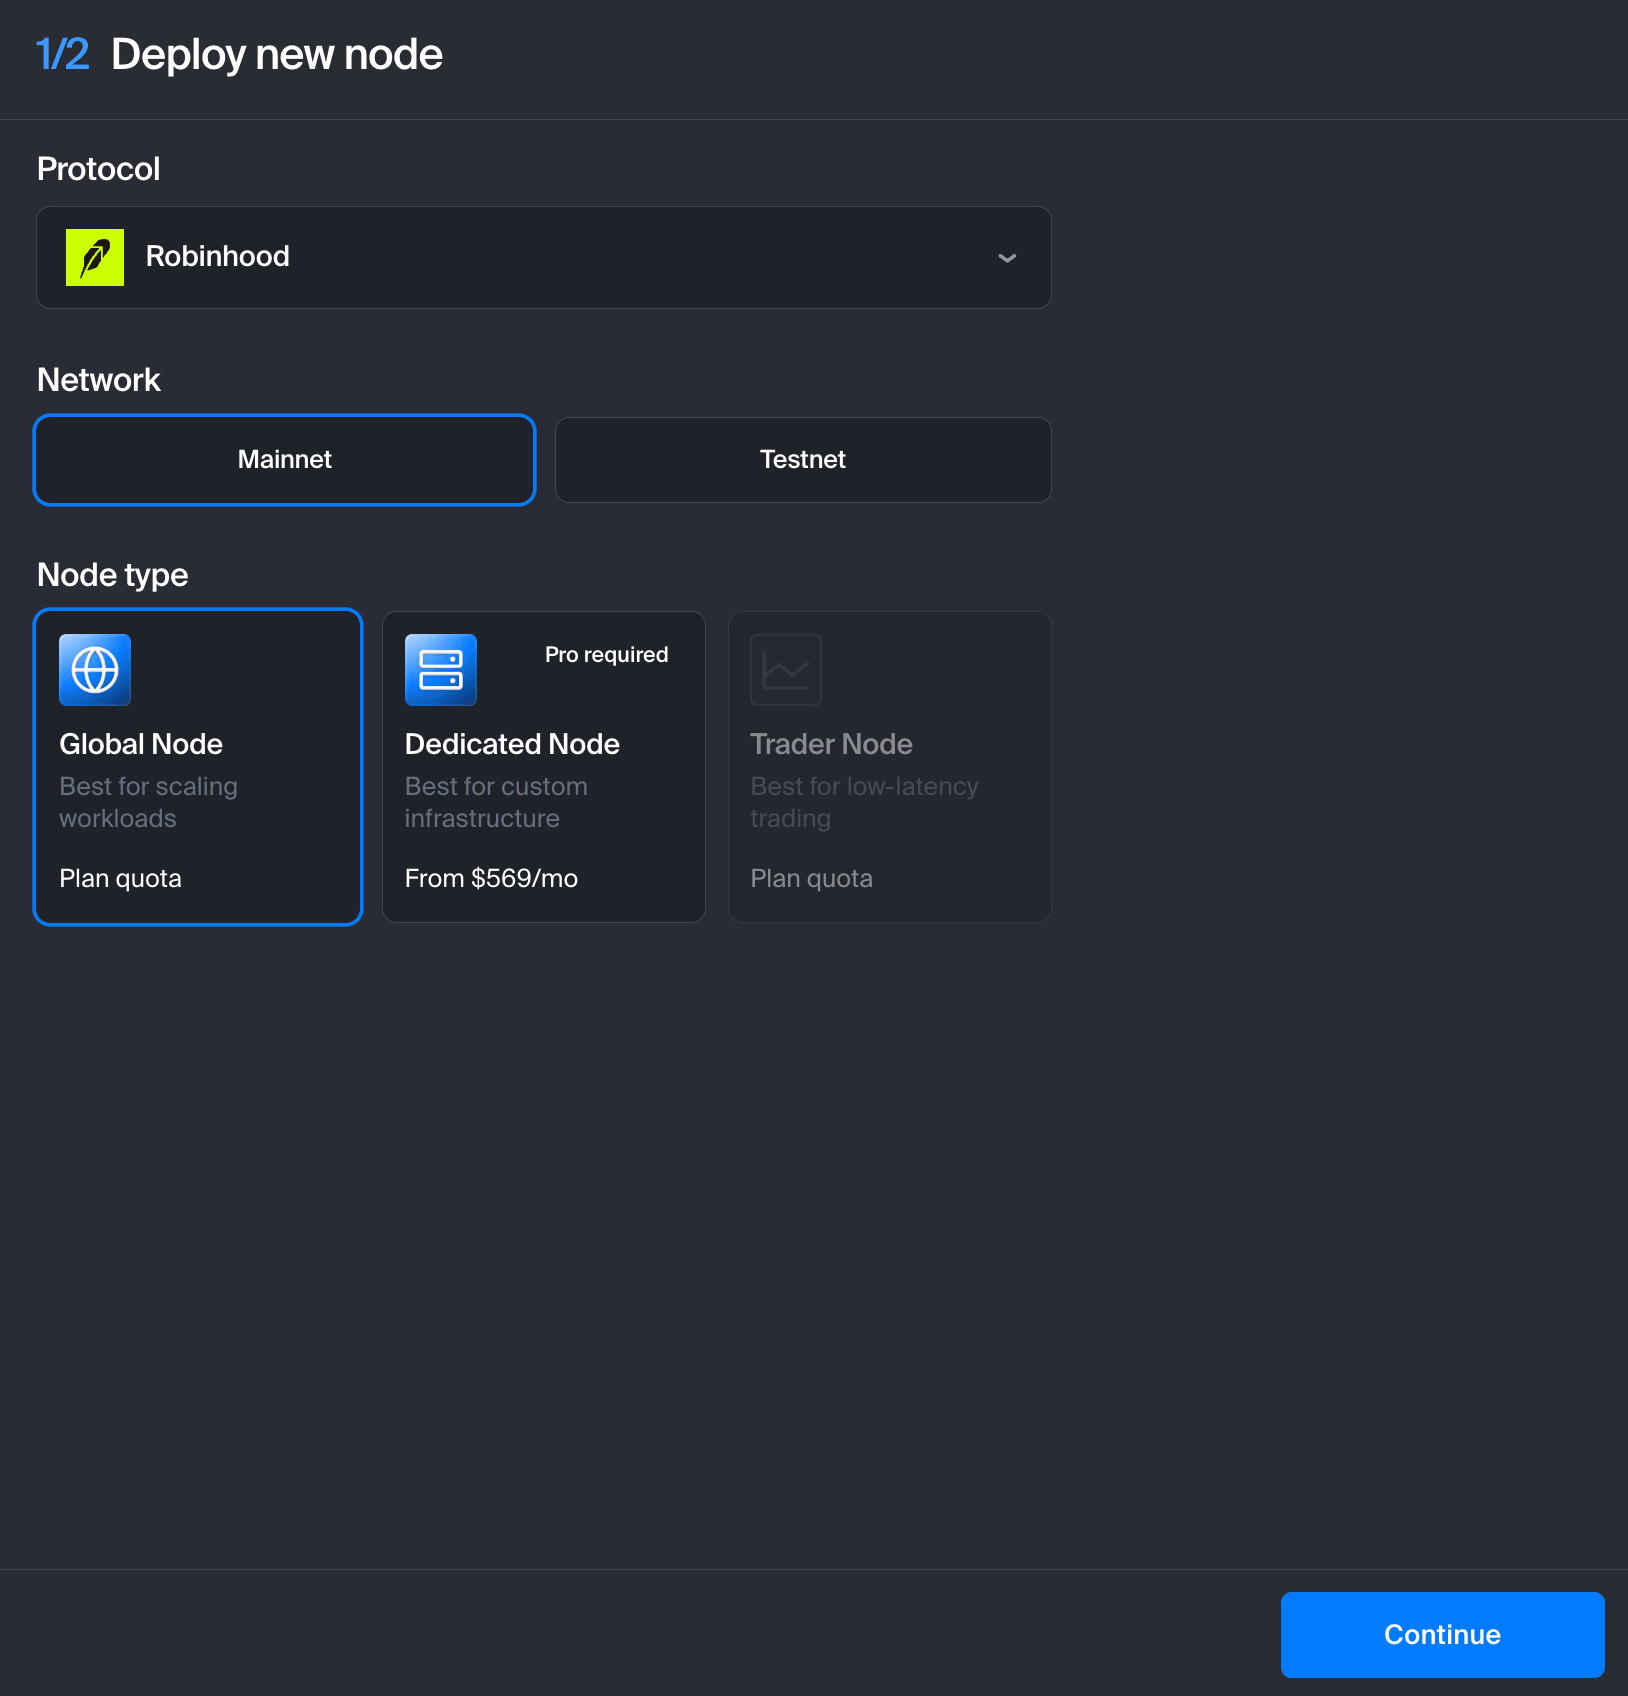Click the Dedicated Node server icon

[441, 670]
